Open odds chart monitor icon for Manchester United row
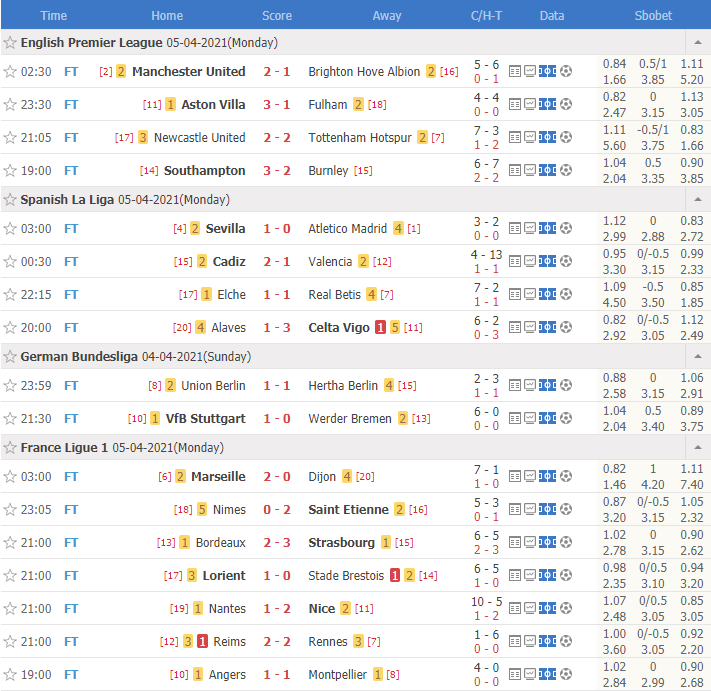Screen dimensions: 711x691 pyautogui.click(x=530, y=71)
